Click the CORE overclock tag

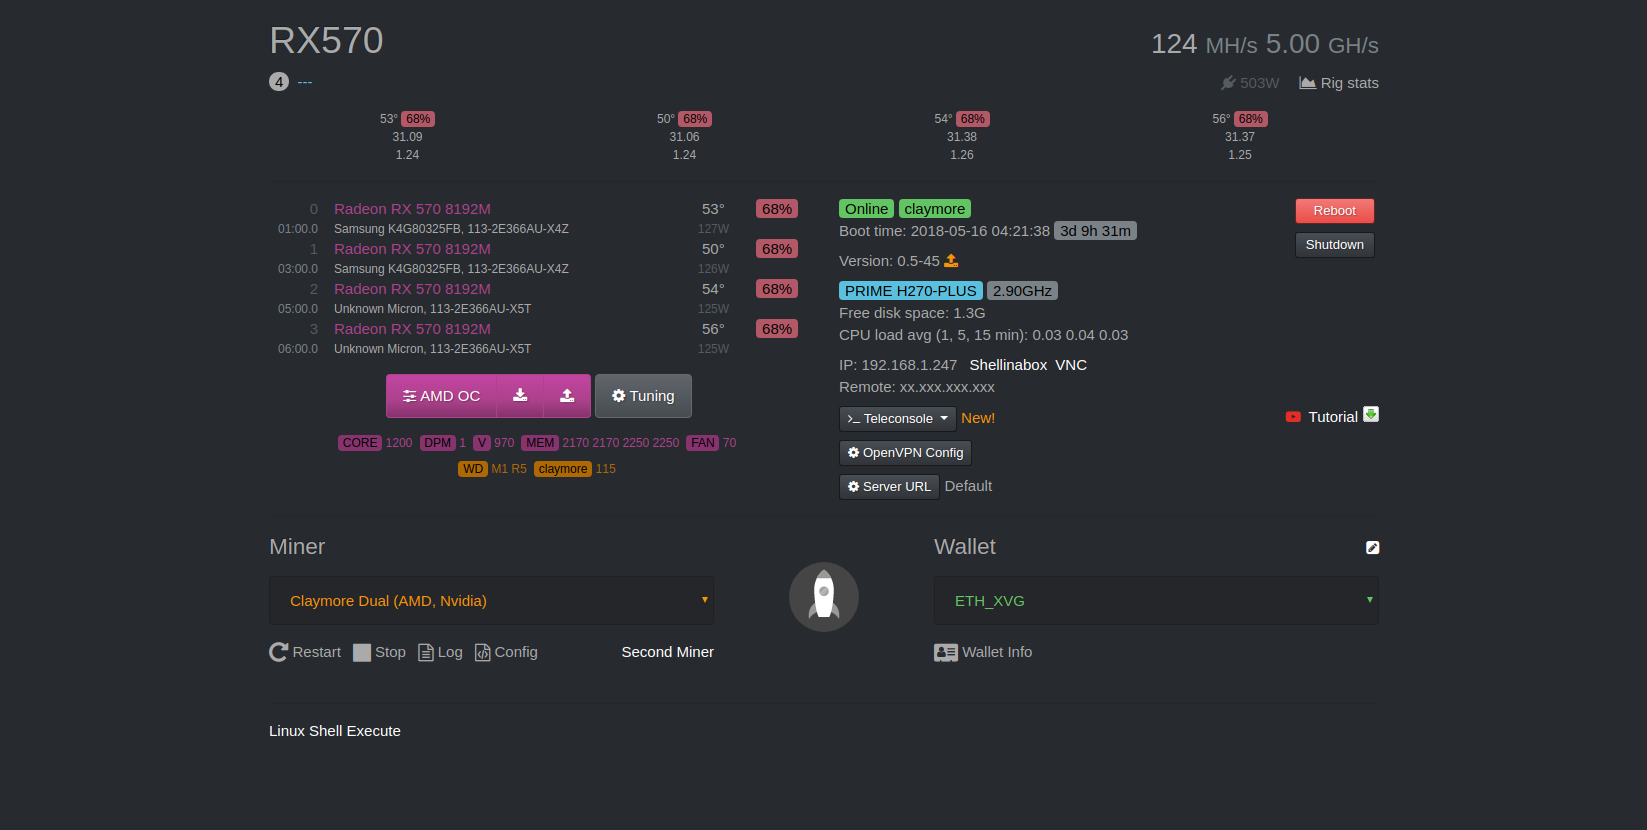[360, 443]
